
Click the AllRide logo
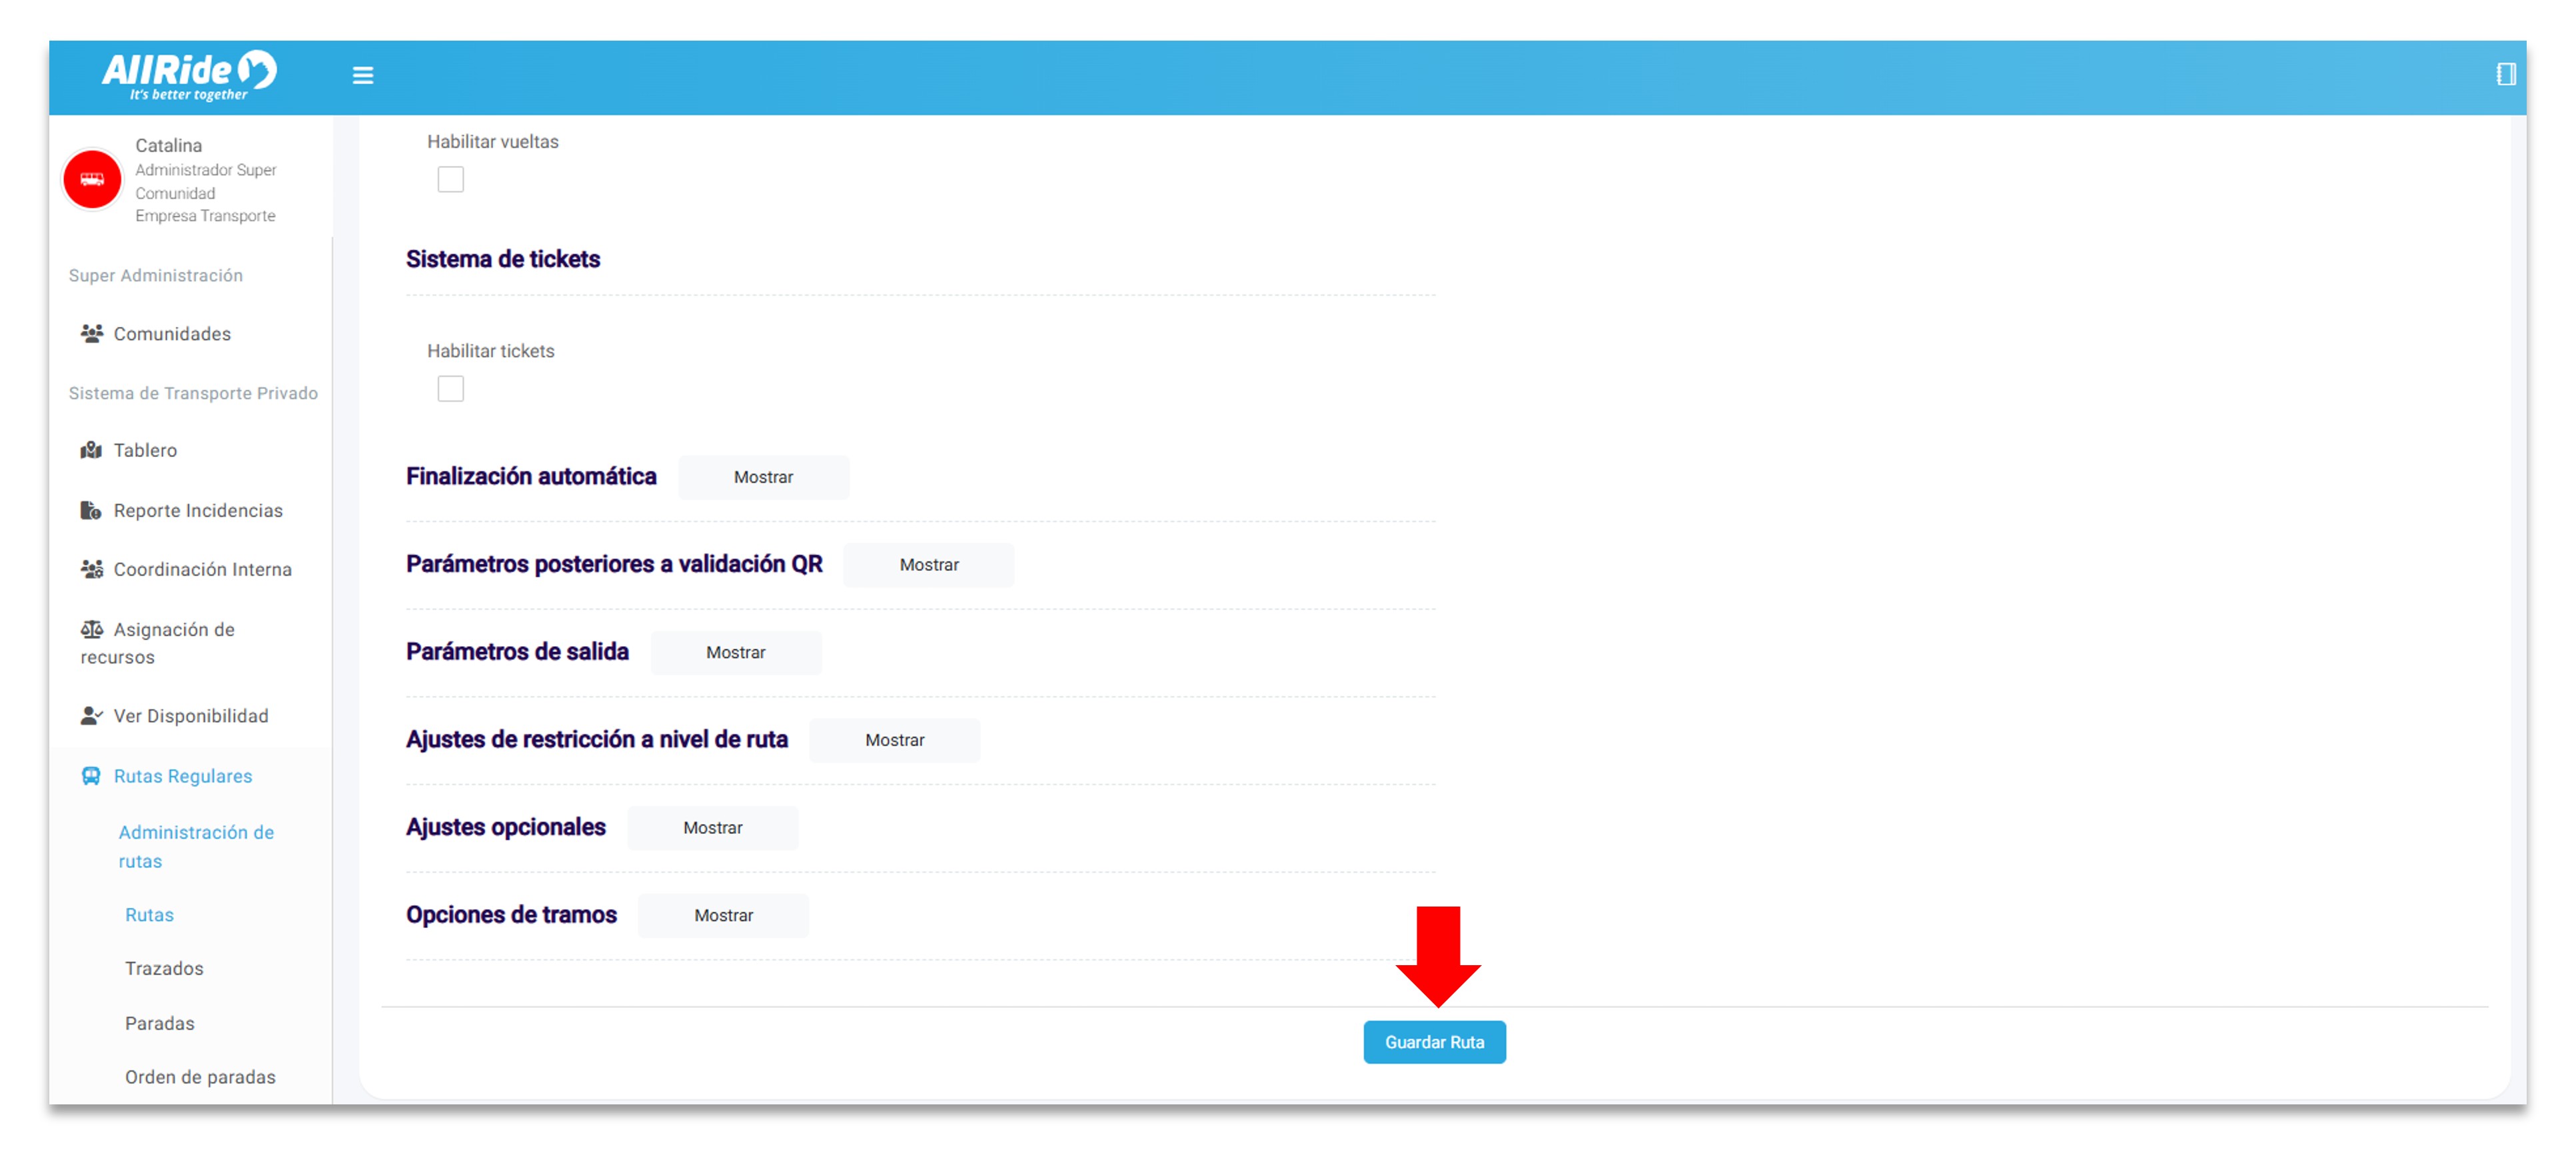coord(188,75)
